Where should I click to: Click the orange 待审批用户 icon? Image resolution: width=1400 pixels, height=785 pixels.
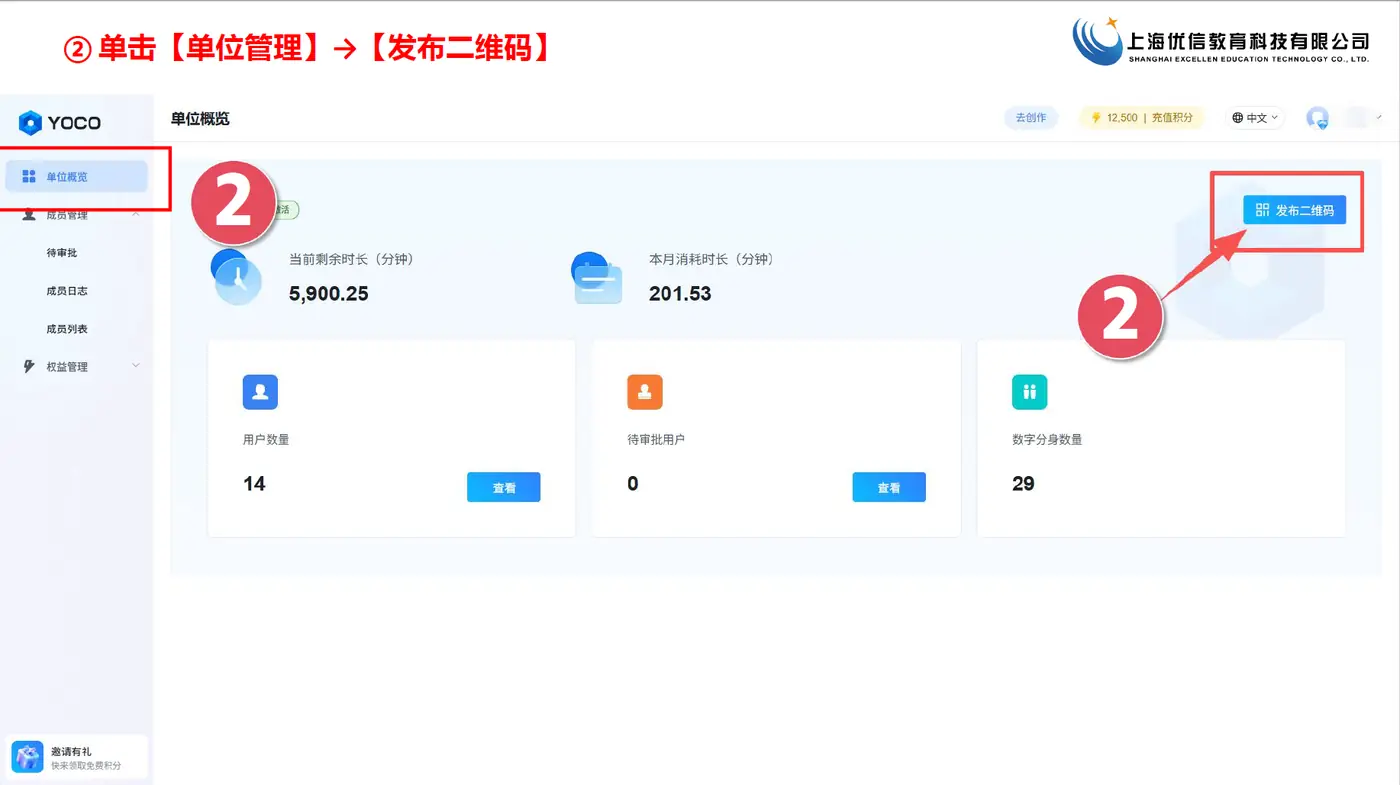pyautogui.click(x=645, y=392)
